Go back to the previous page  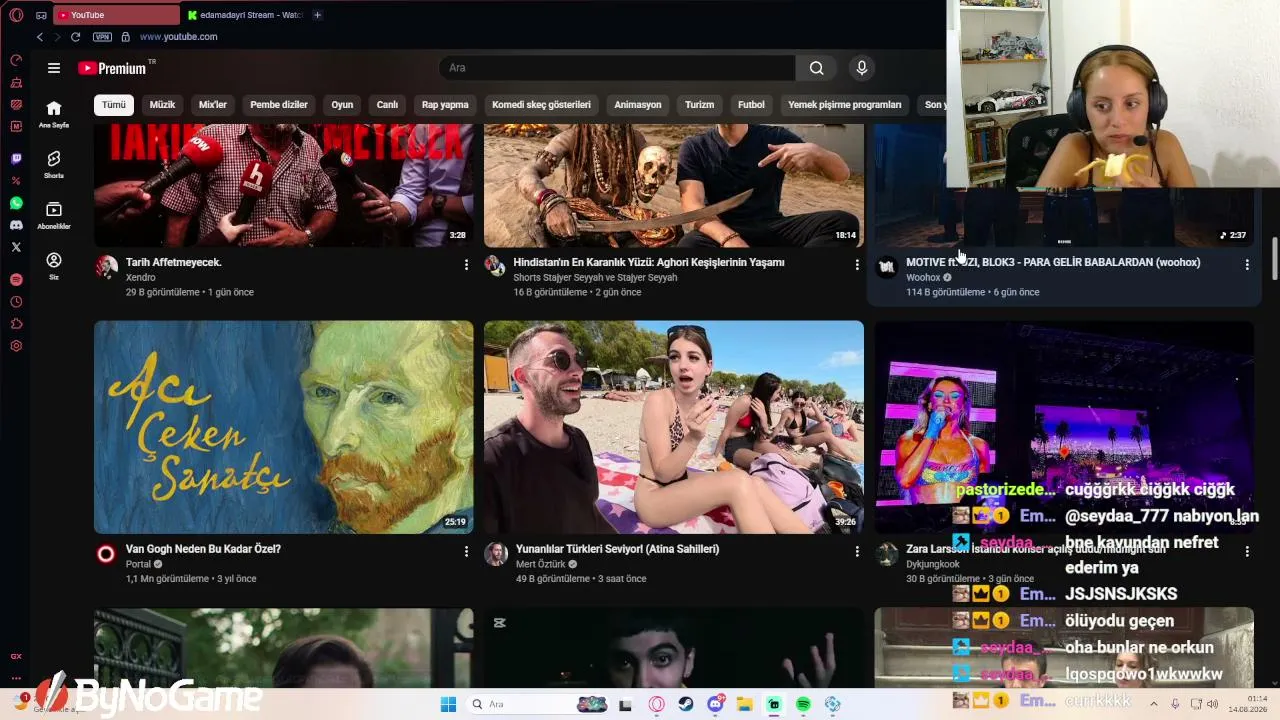click(x=40, y=37)
